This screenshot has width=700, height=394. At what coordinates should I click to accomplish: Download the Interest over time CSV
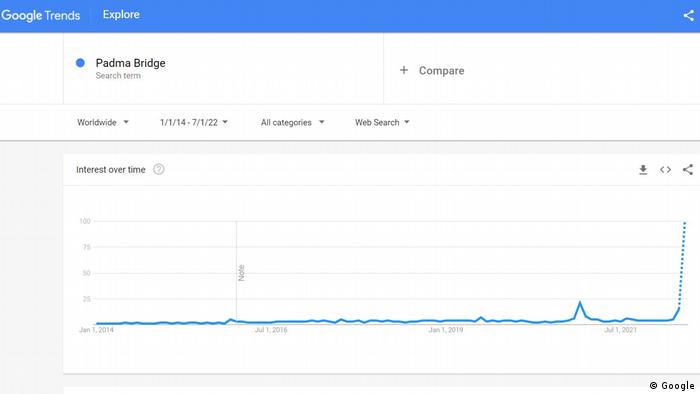tap(643, 170)
